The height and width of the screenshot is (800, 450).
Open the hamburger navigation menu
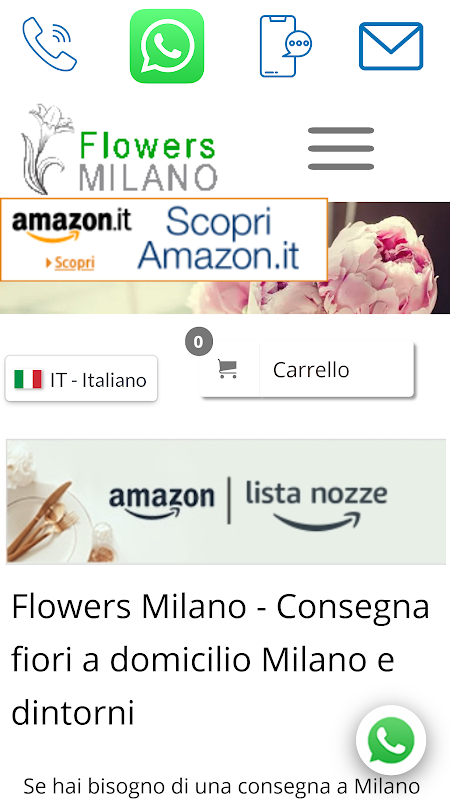pos(341,148)
